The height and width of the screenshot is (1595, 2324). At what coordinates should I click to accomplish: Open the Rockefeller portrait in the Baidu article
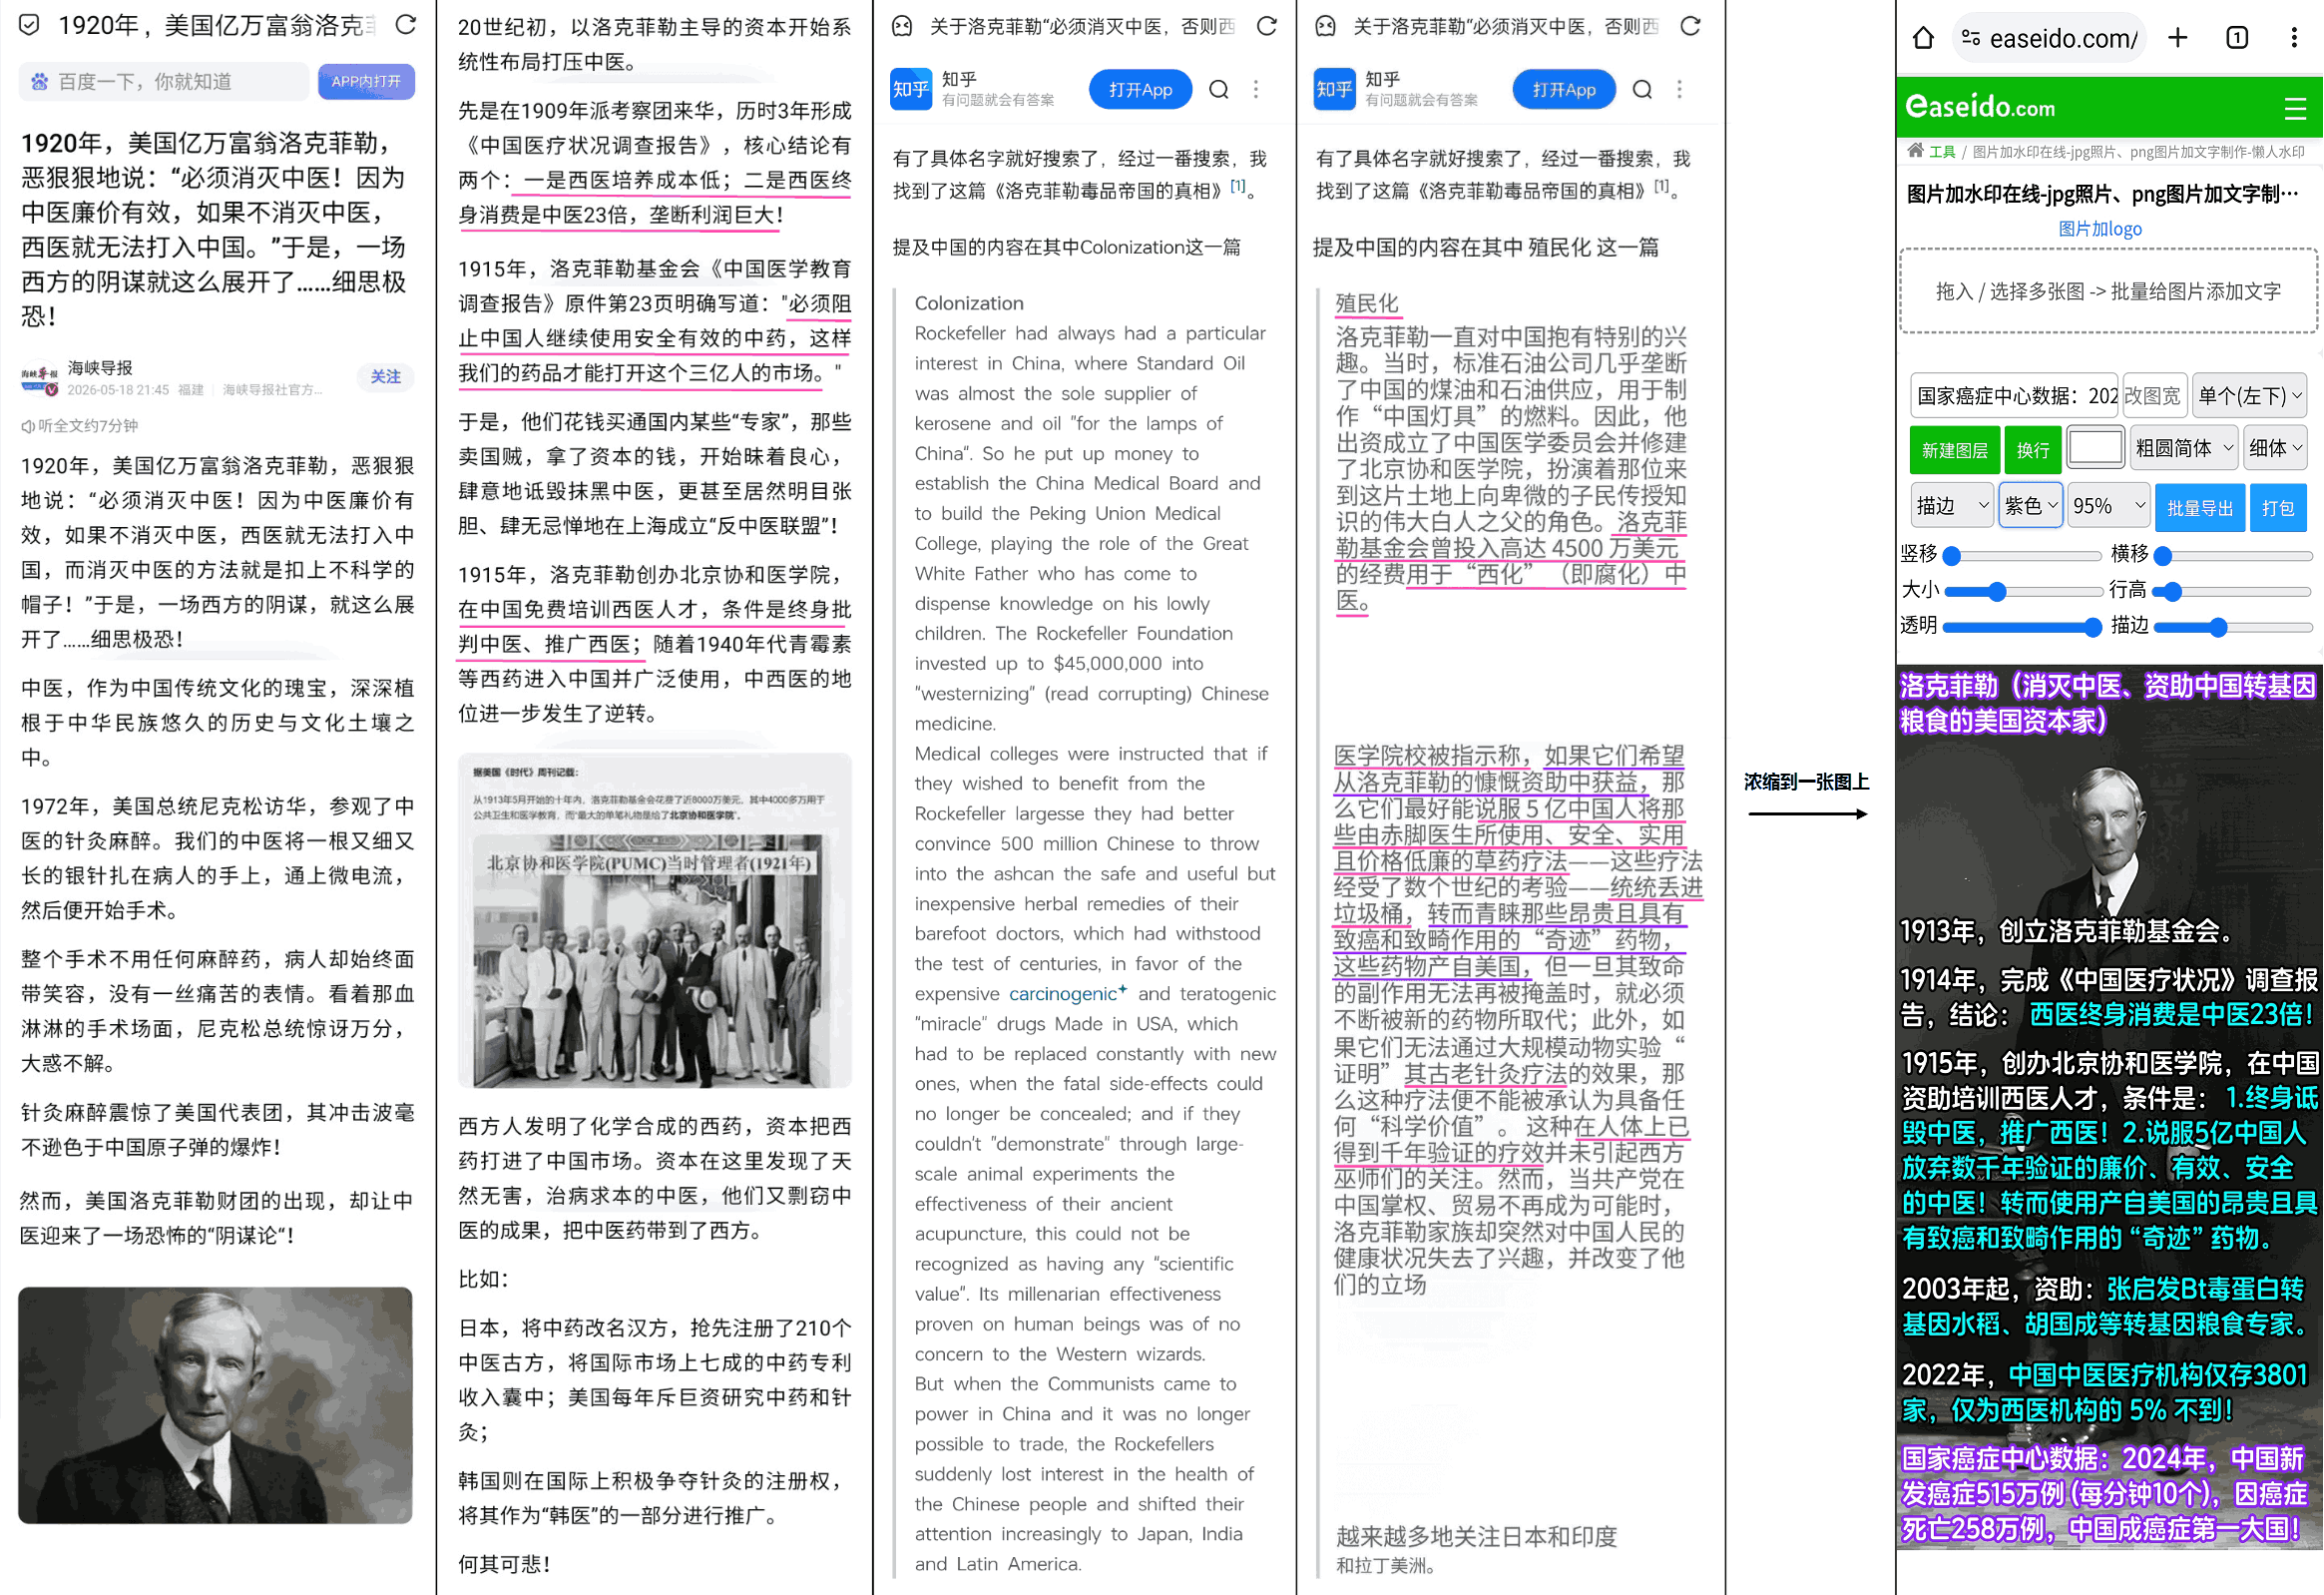(215, 1405)
